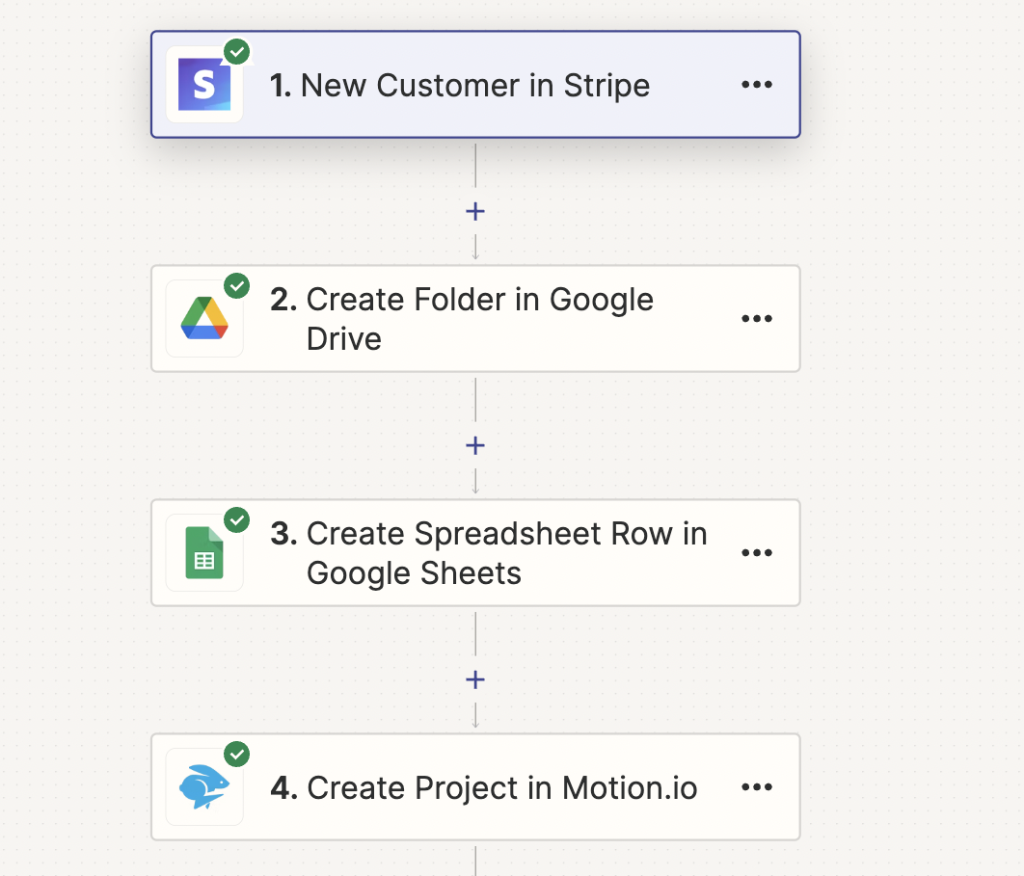Viewport: 1024px width, 876px height.
Task: Open three-dot menu for Create Spreadsheet Row step
Action: [757, 553]
